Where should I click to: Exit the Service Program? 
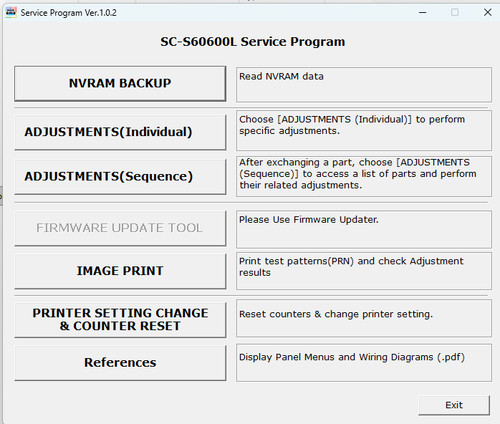pyautogui.click(x=454, y=405)
